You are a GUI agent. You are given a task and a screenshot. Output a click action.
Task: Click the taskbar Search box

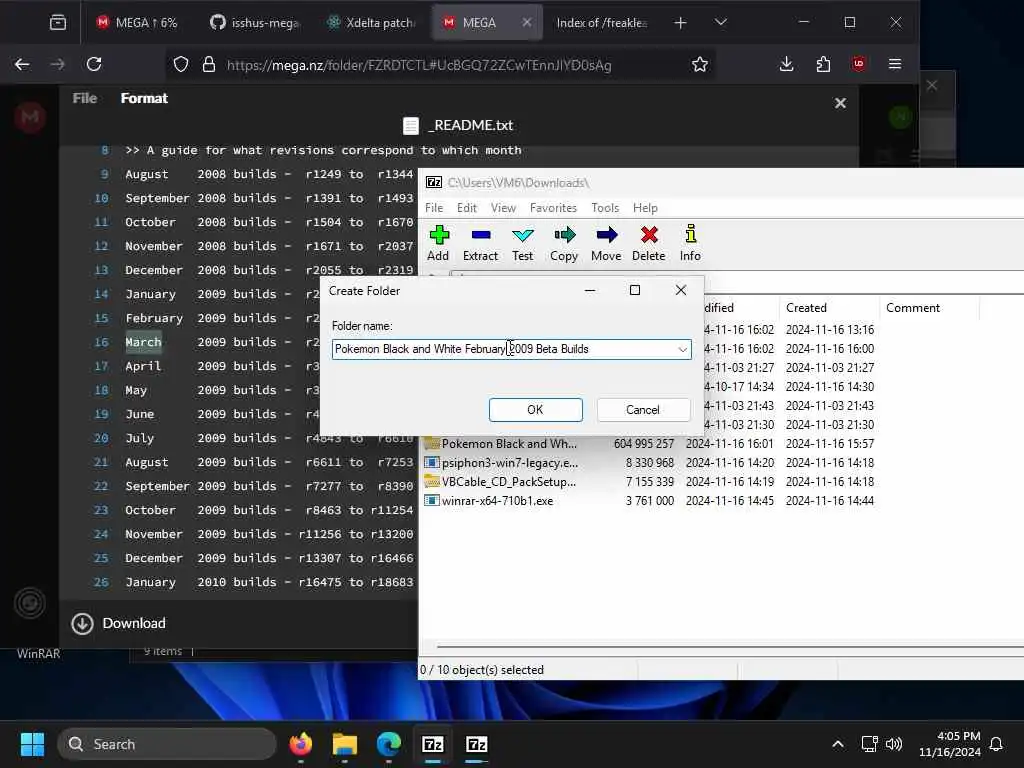point(167,744)
